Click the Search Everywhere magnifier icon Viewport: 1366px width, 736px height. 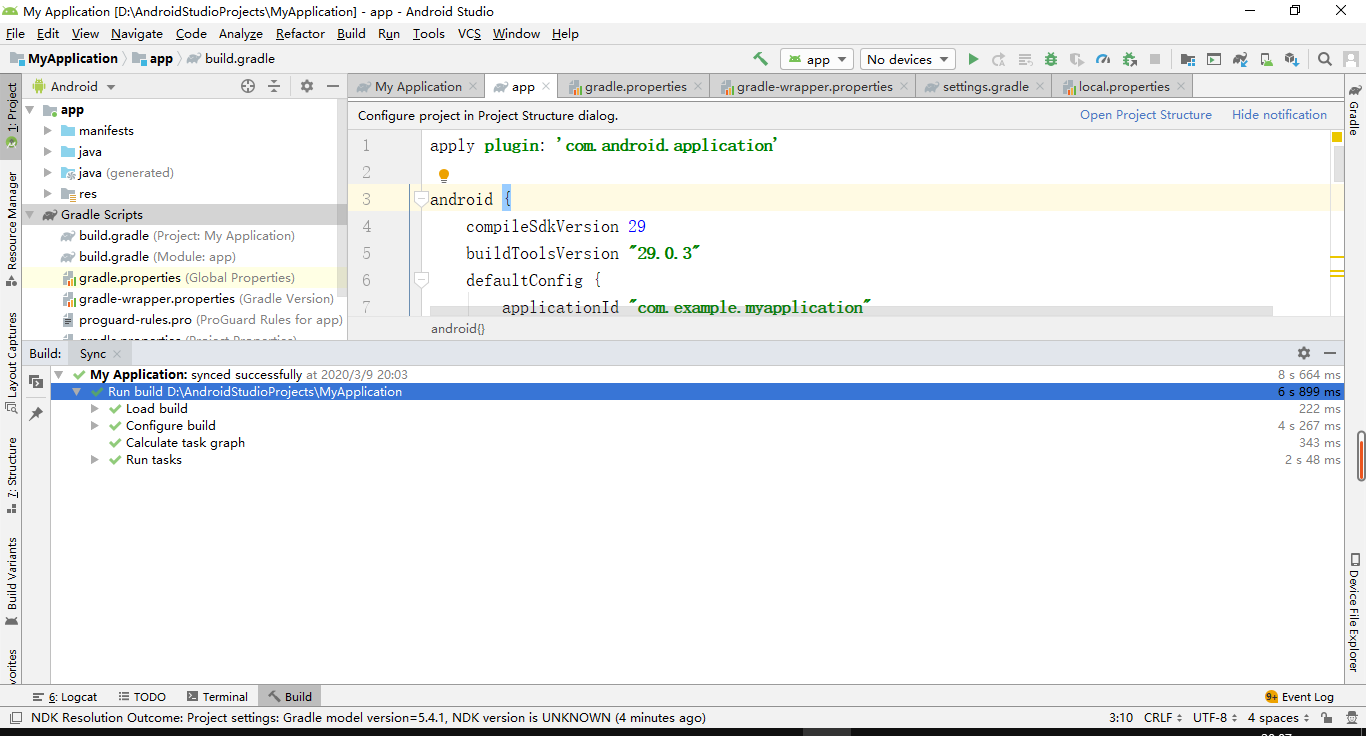point(1324,59)
